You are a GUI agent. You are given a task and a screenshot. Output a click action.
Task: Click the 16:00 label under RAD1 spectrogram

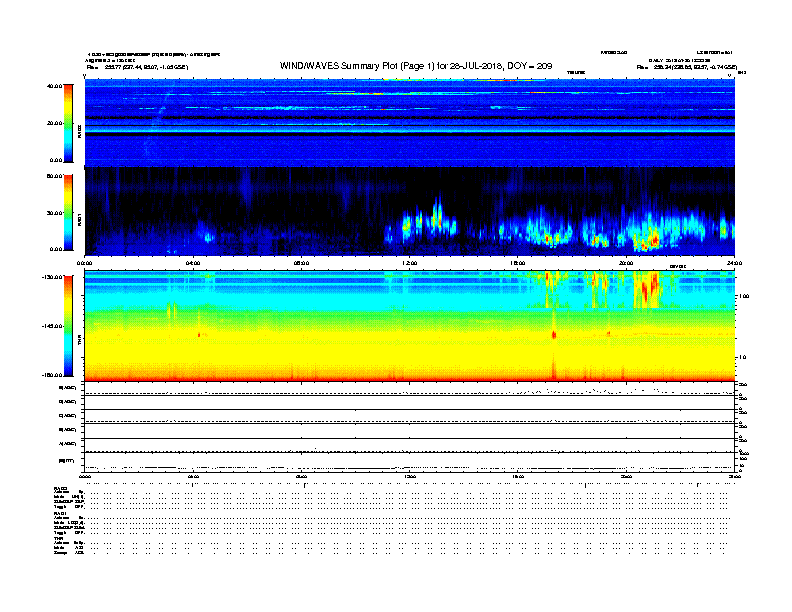[x=518, y=263]
